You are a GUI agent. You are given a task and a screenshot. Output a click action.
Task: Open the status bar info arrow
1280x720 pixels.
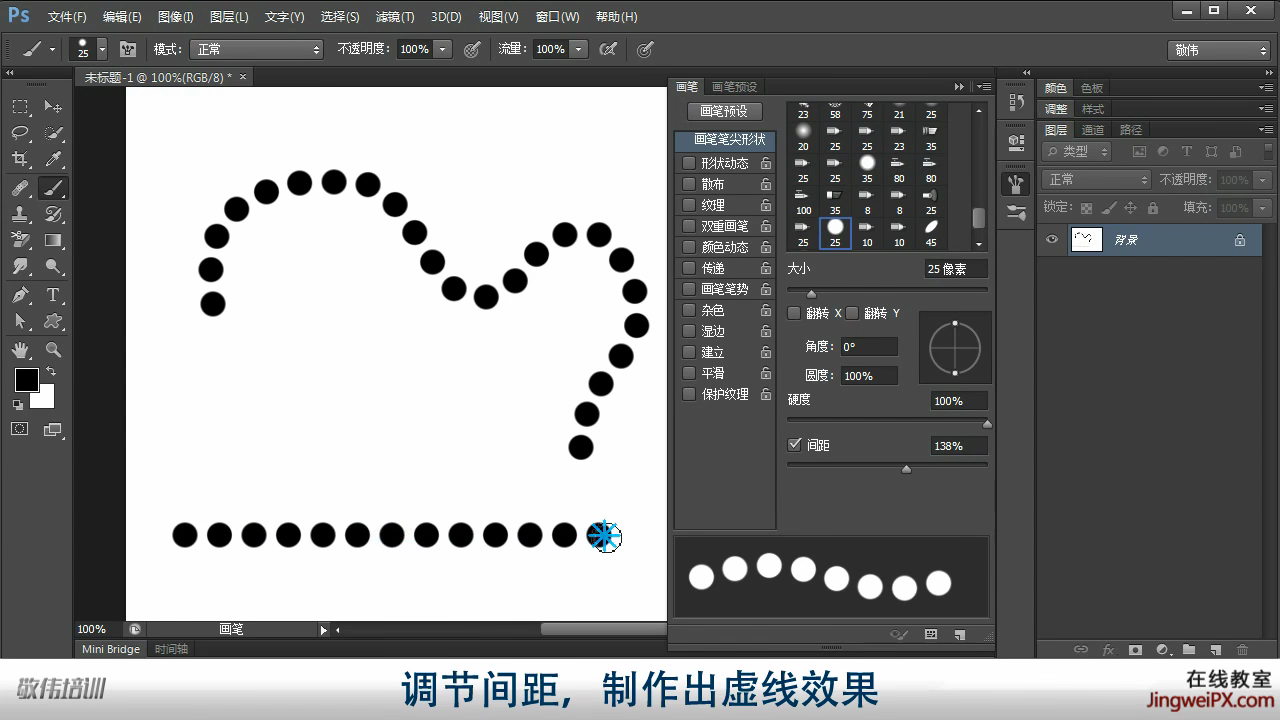click(323, 630)
